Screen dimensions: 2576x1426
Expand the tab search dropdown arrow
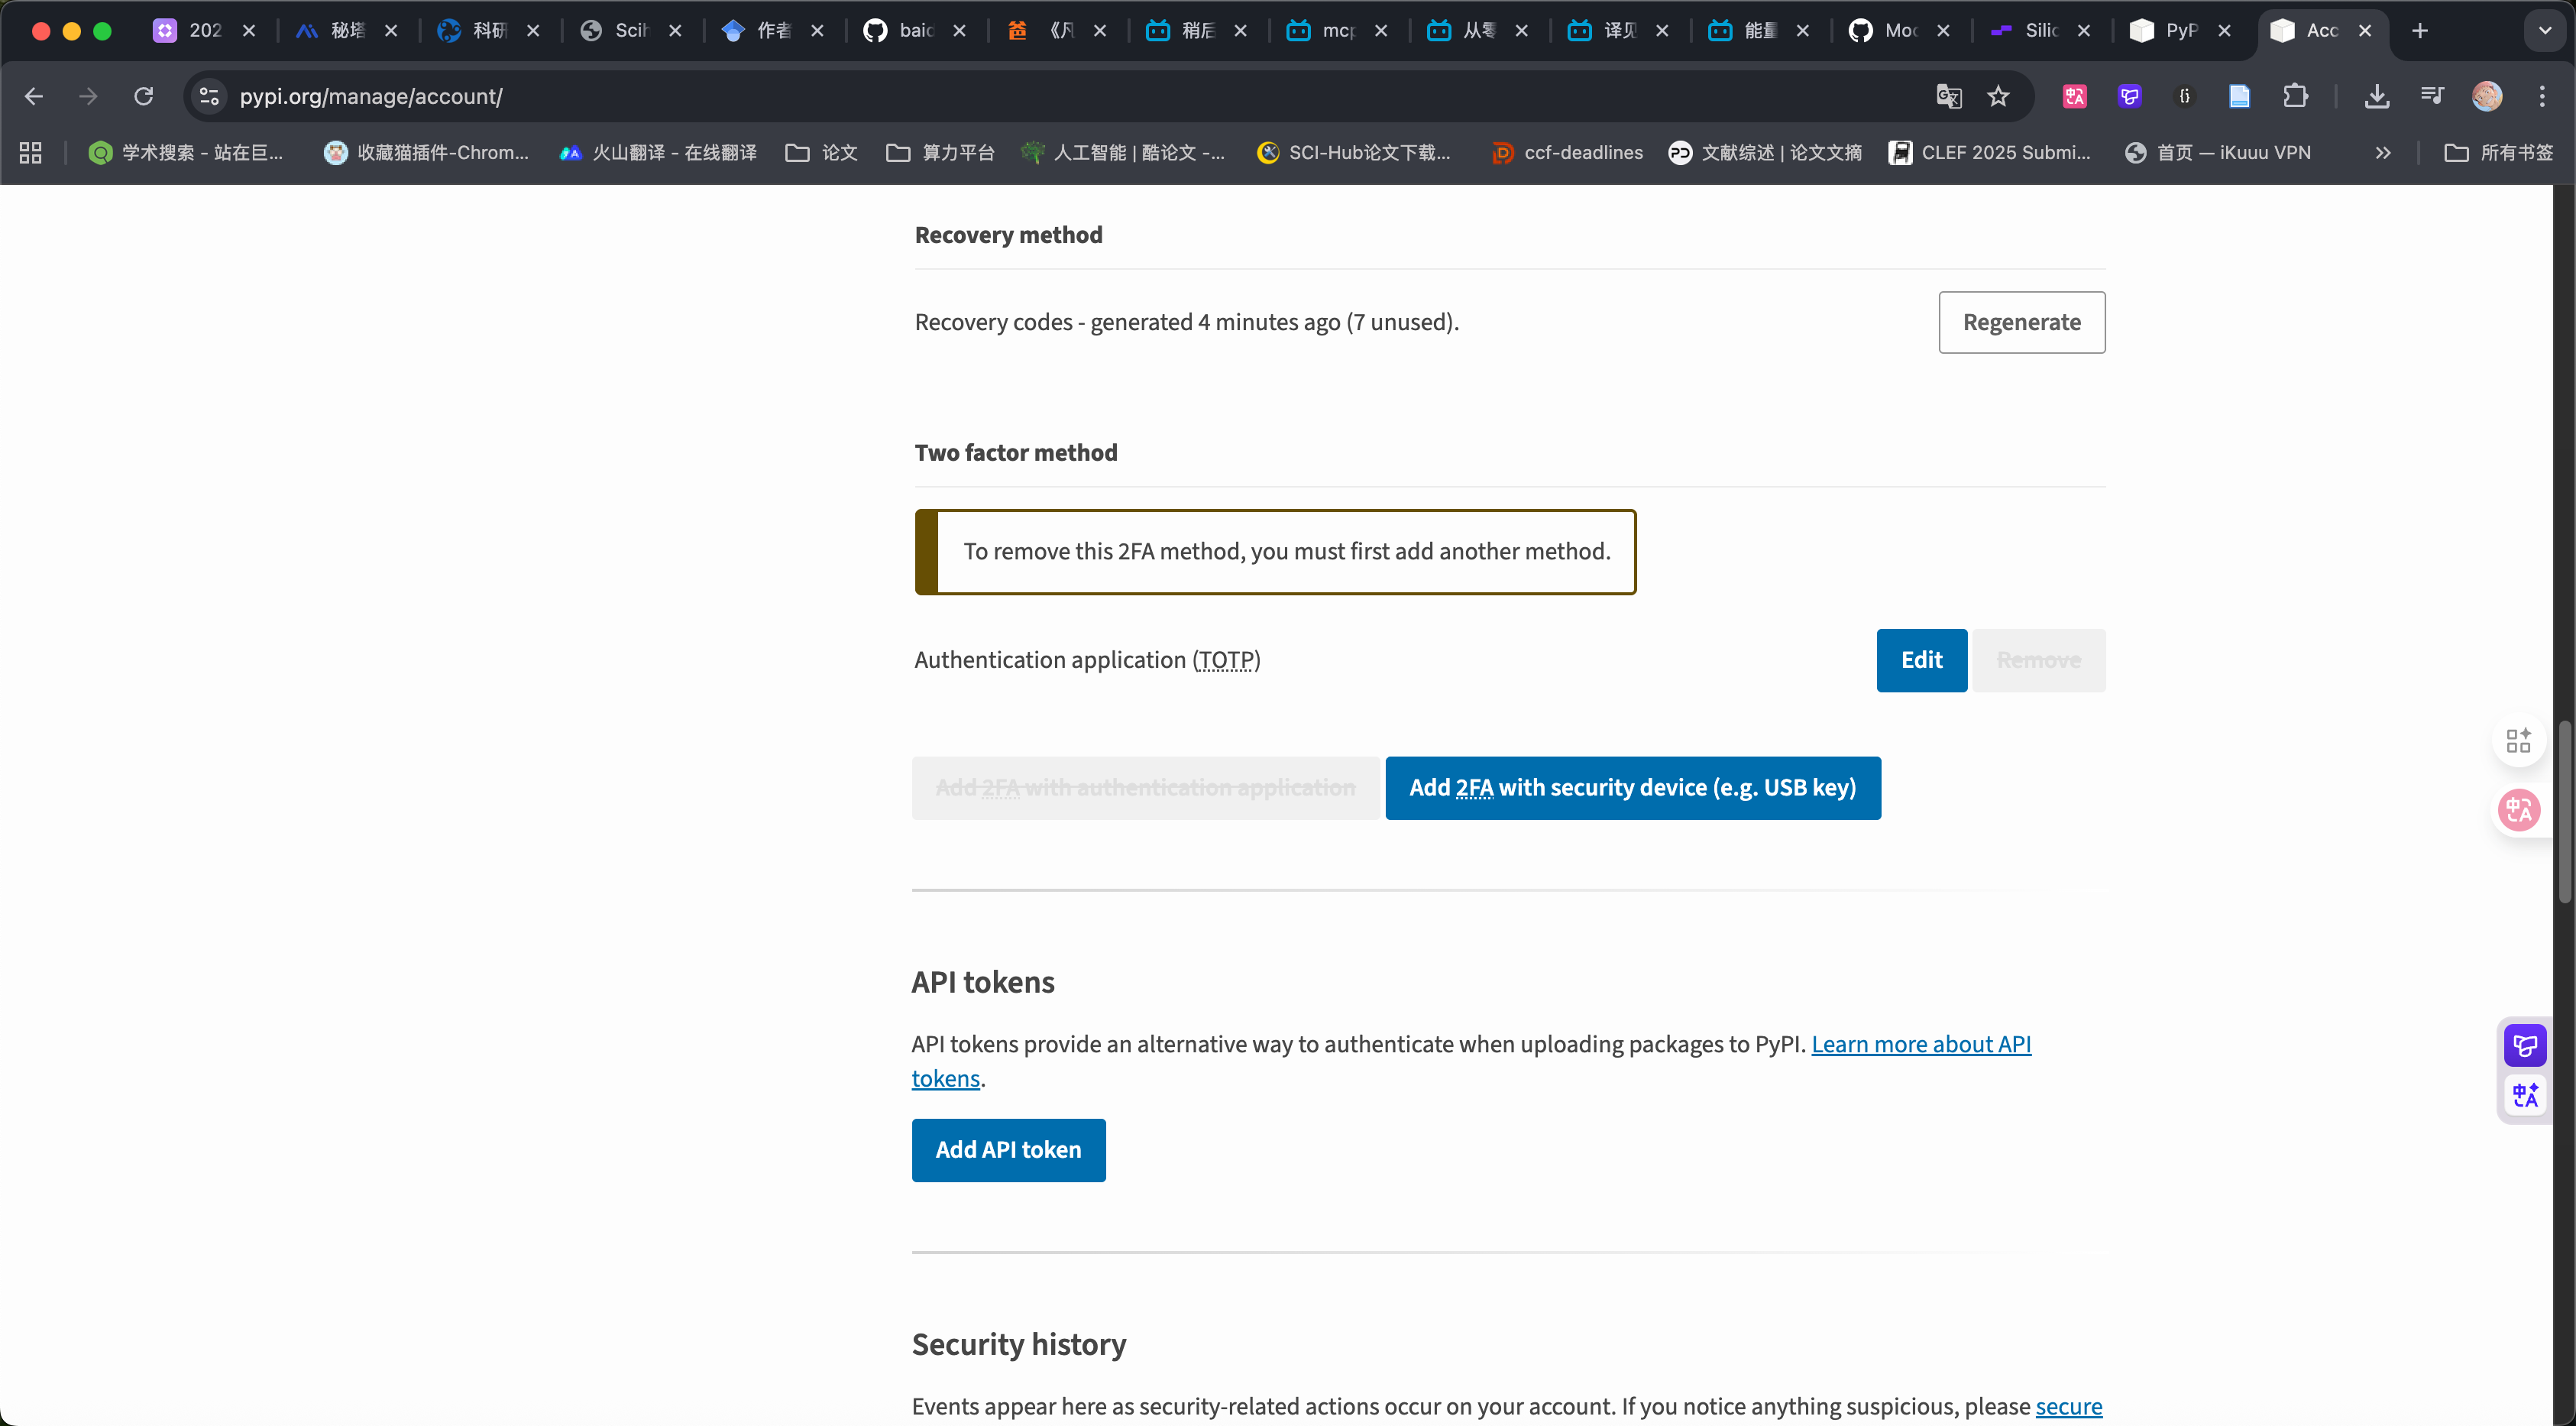point(2545,31)
